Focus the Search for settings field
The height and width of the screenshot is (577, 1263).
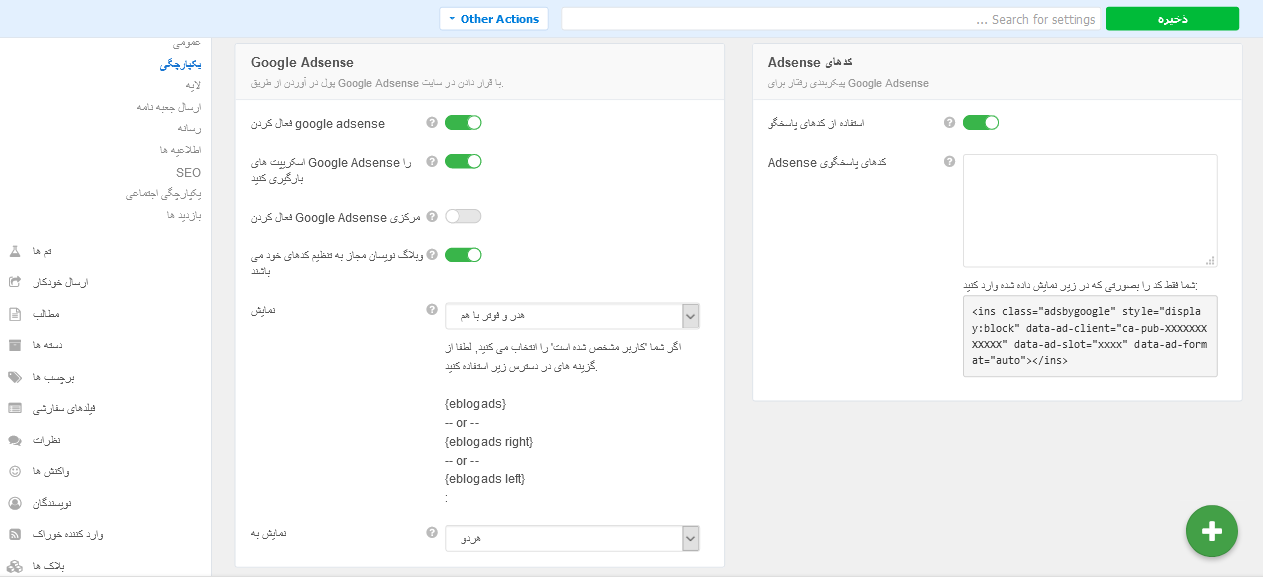831,19
